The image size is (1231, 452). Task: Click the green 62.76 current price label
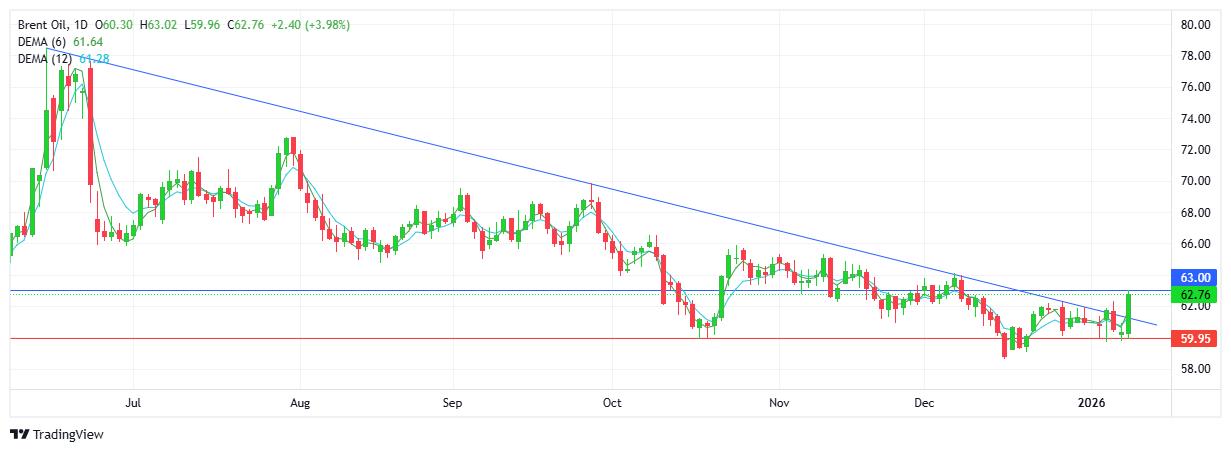point(1197,295)
